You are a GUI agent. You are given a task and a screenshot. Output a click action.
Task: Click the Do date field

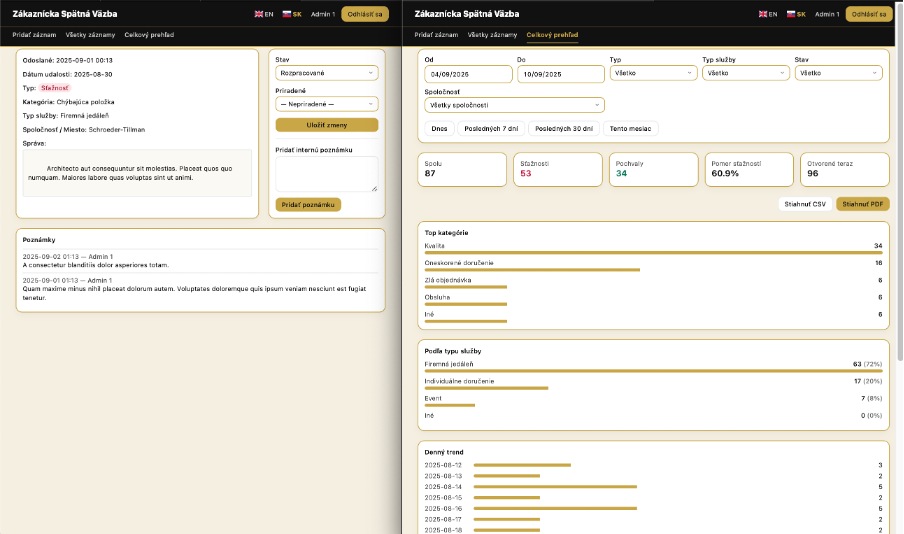click(x=560, y=74)
